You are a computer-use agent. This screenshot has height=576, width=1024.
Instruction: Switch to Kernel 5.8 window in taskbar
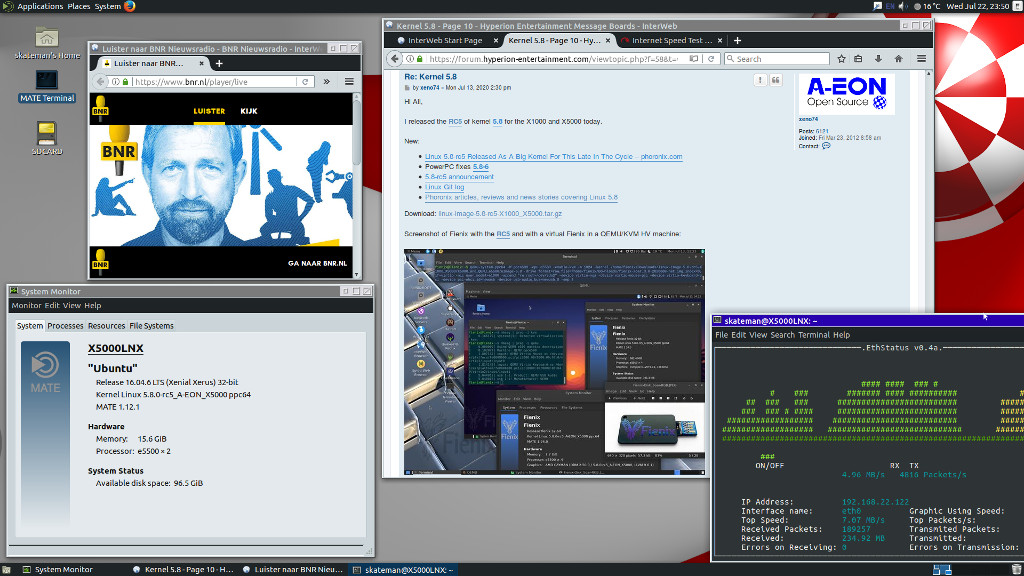pos(183,569)
